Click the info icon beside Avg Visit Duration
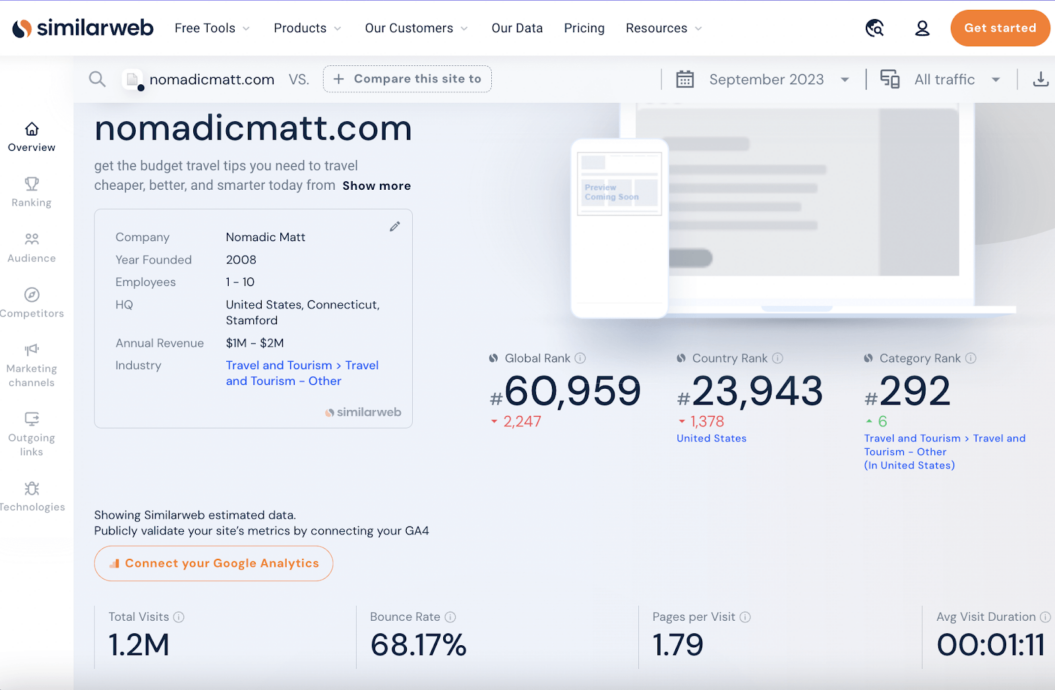 click(1045, 617)
